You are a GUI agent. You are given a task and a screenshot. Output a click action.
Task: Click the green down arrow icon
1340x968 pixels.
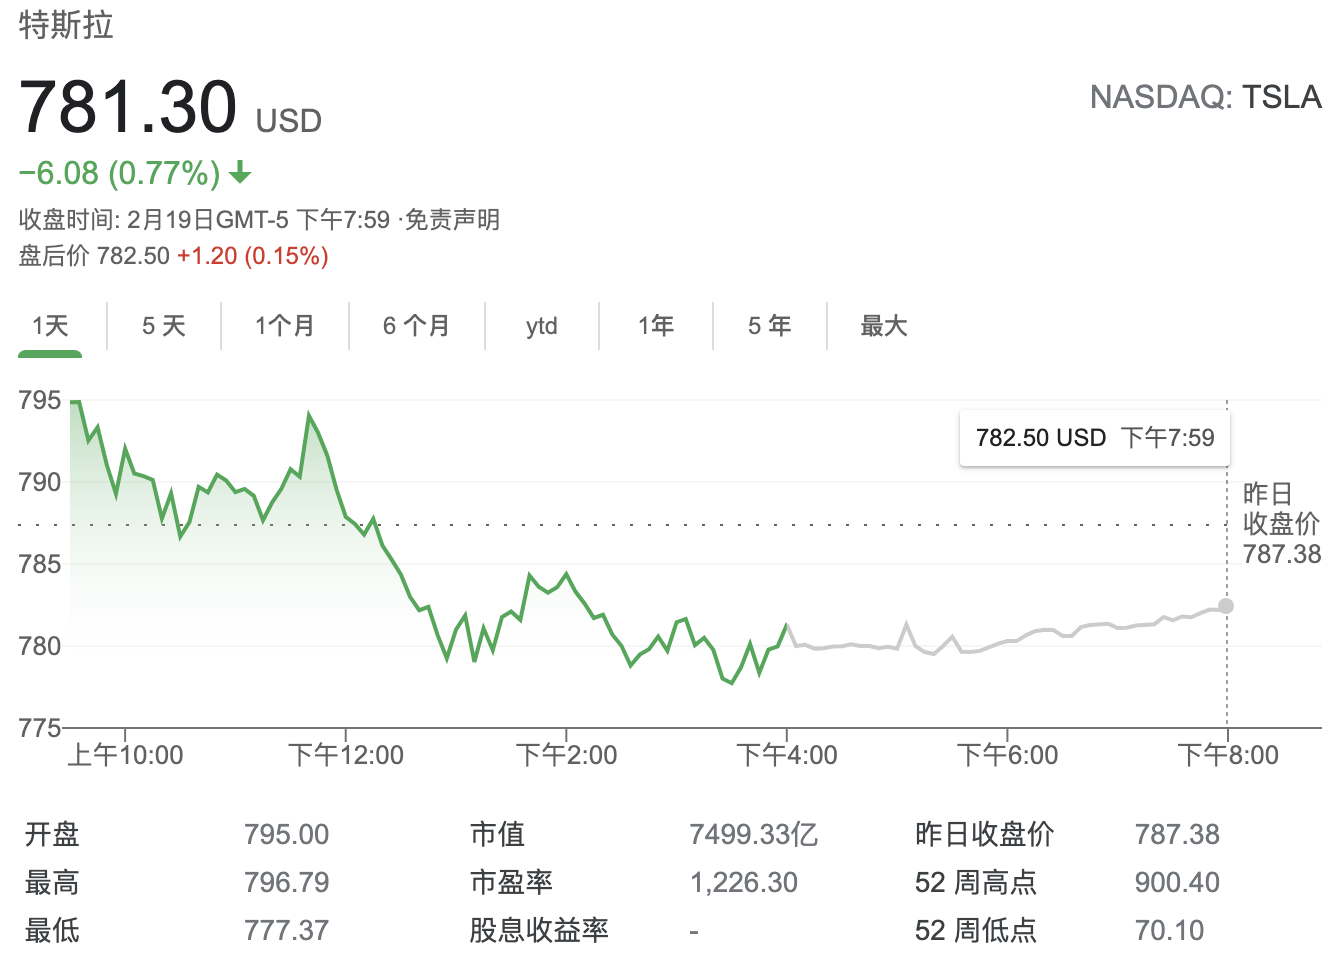(240, 174)
